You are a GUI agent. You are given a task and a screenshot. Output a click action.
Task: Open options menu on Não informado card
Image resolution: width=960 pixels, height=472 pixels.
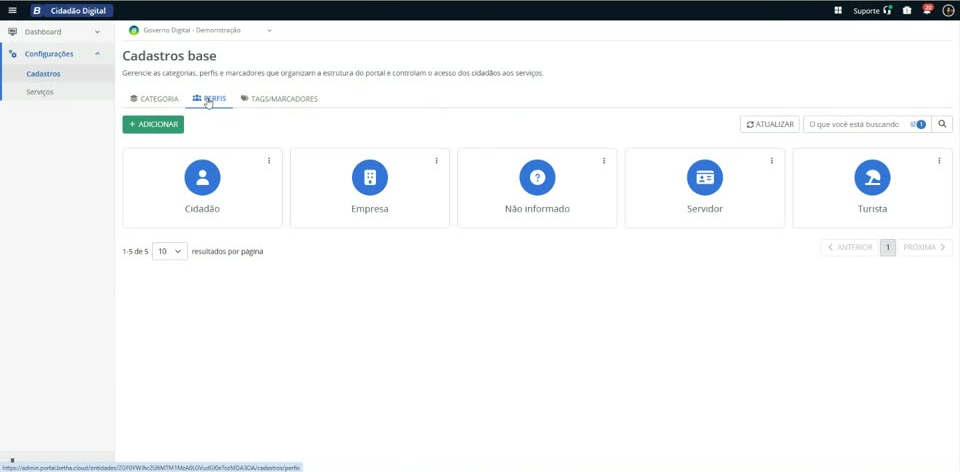point(604,160)
